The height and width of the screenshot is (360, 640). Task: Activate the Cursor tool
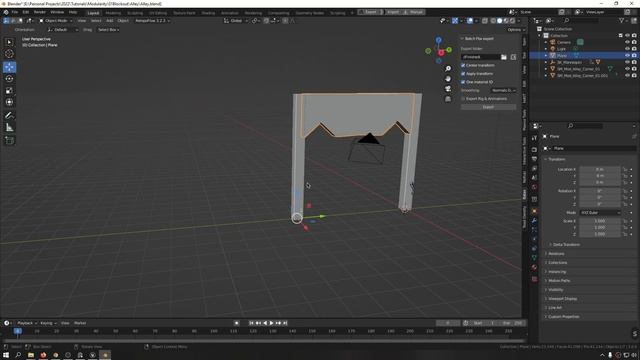pyautogui.click(x=9, y=54)
